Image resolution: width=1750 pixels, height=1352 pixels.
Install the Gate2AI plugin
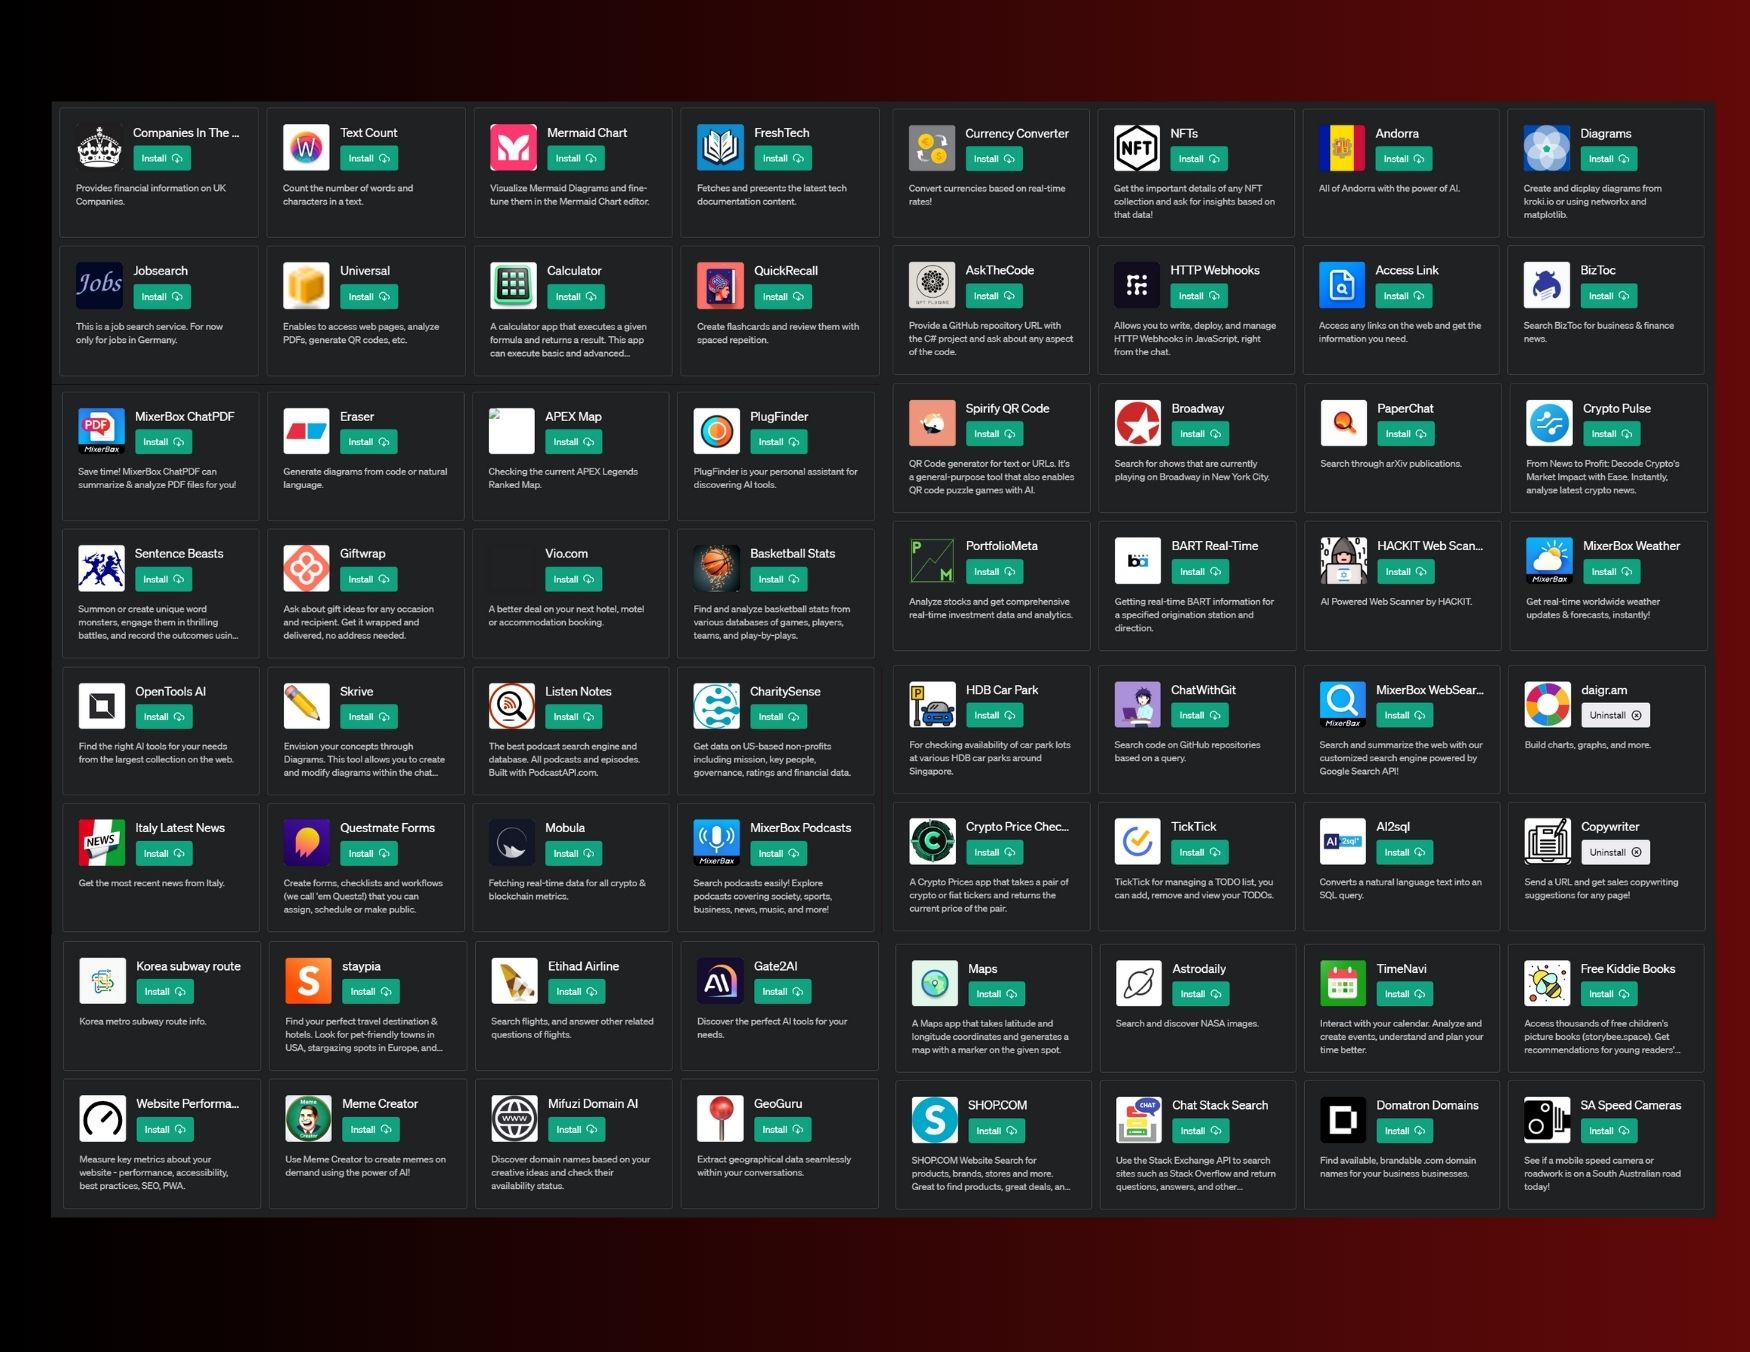[x=783, y=992]
